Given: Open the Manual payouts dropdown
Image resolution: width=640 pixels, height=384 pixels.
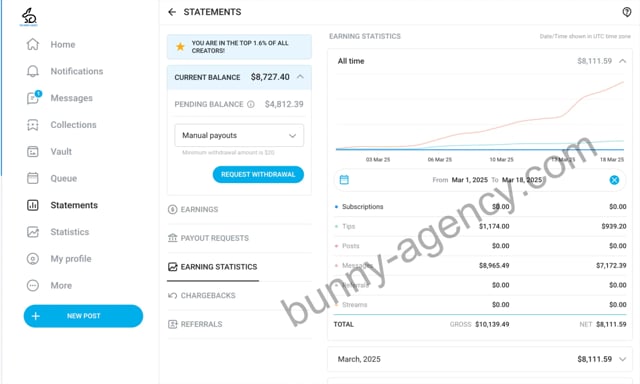Looking at the screenshot, I should (239, 135).
